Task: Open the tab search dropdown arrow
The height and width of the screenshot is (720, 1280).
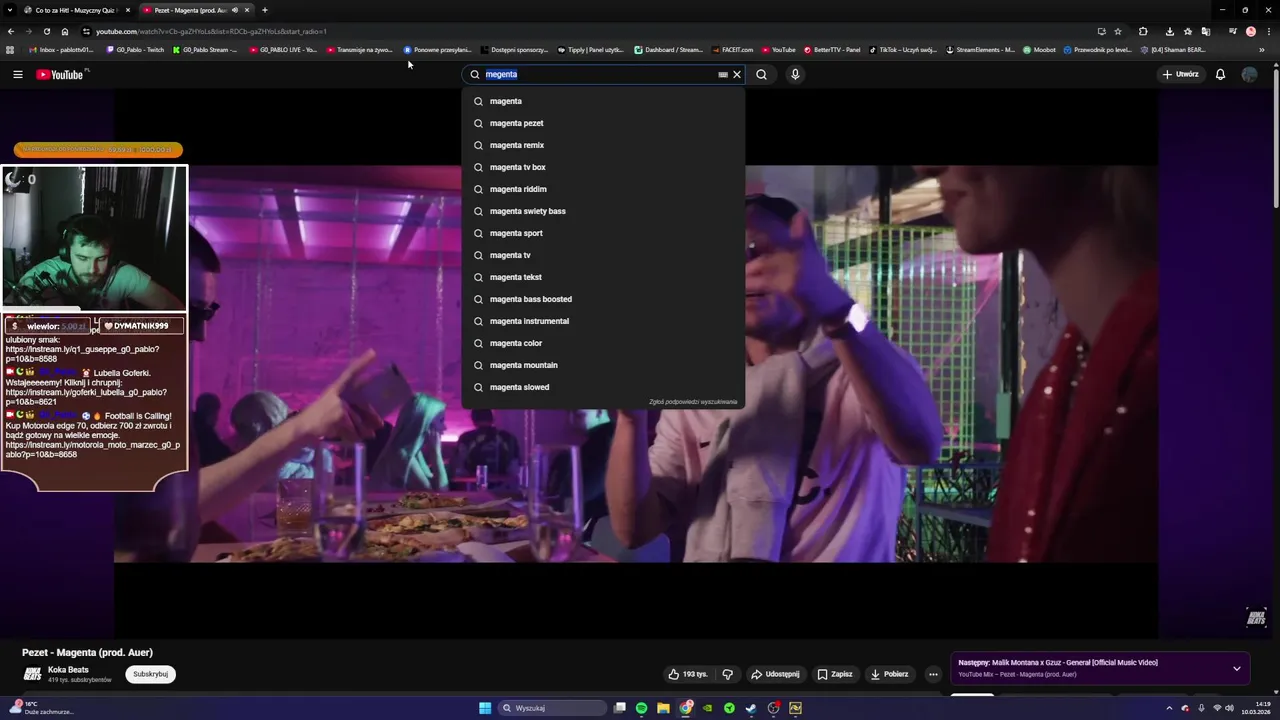Action: click(9, 10)
